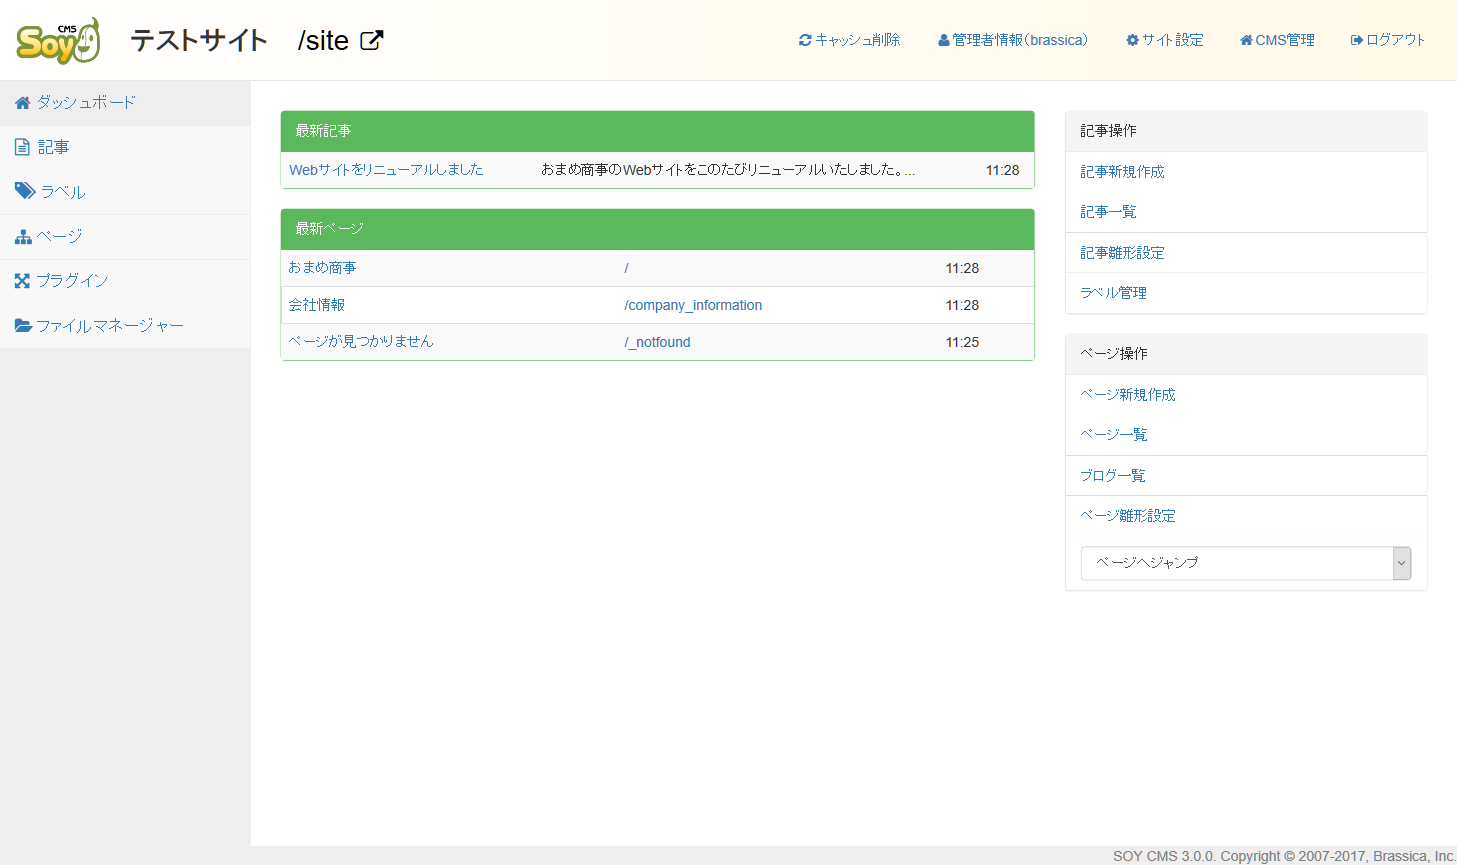
Task: Open サイト設定 in the header
Action: tap(1165, 40)
